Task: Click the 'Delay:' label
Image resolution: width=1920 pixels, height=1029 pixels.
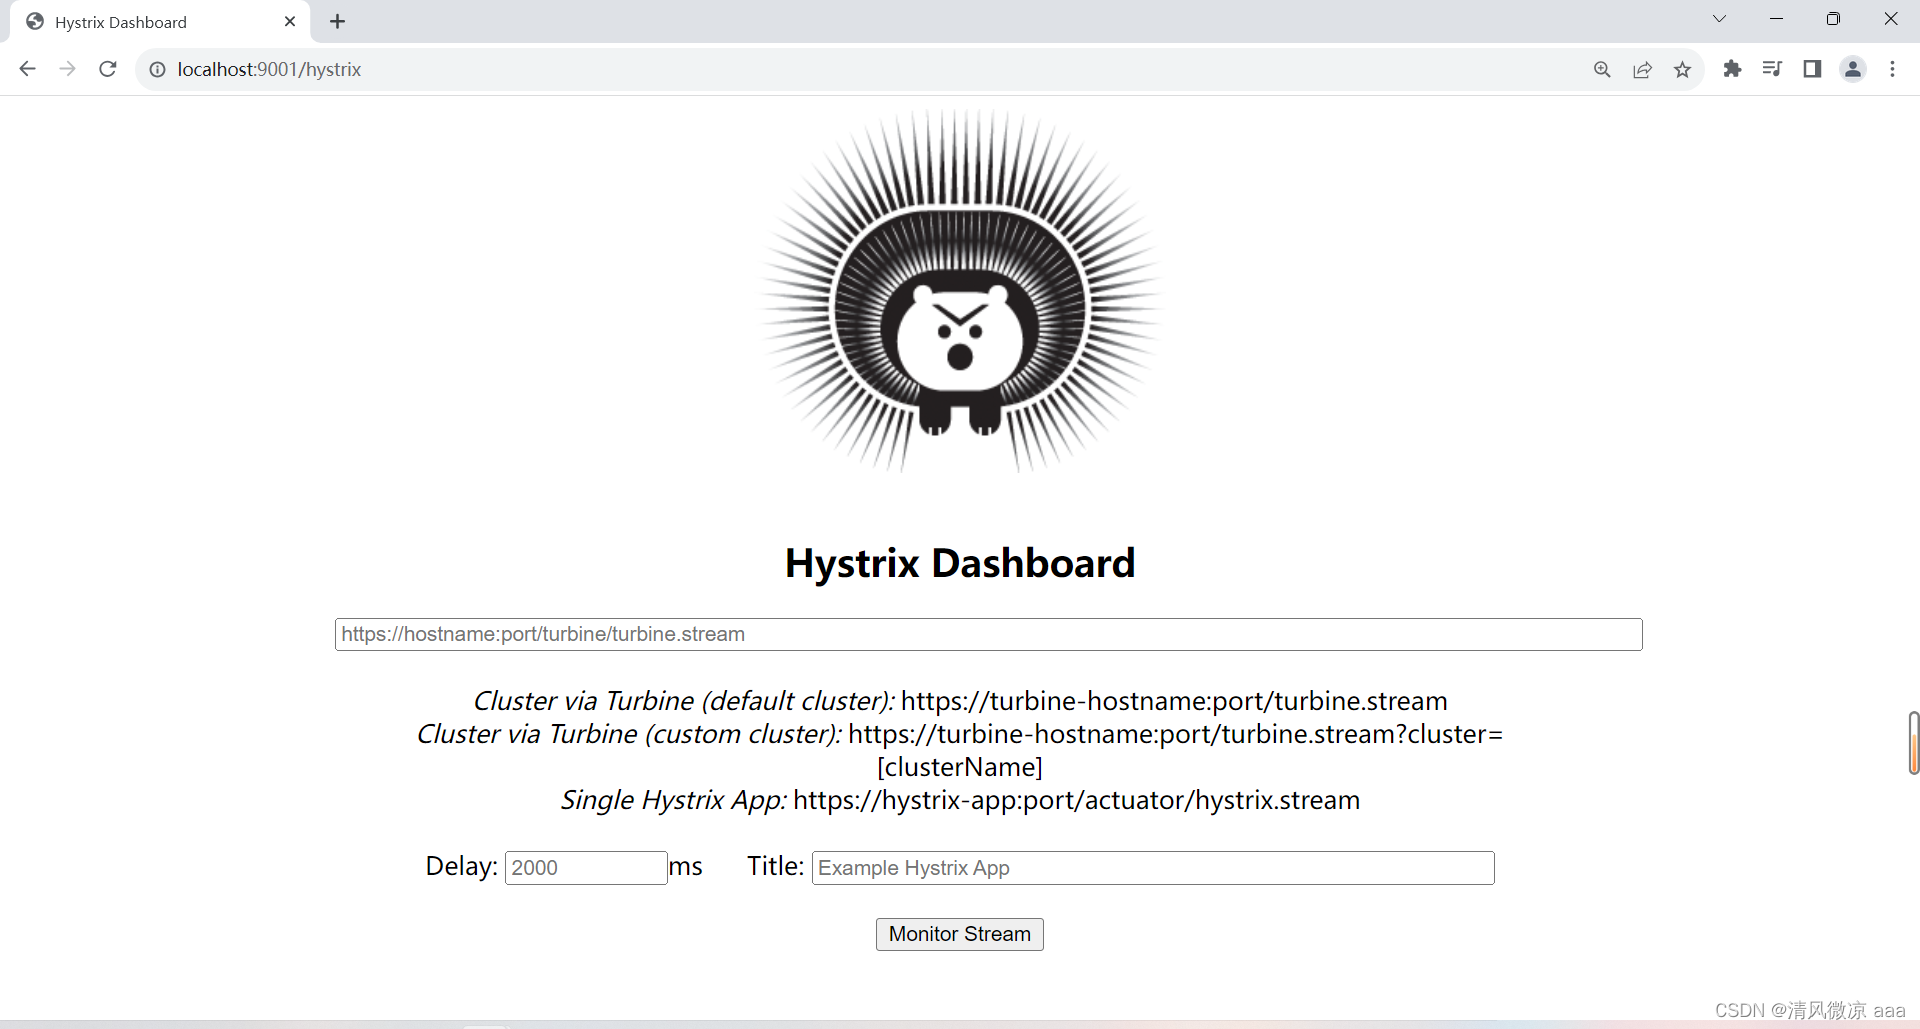Action: click(461, 866)
